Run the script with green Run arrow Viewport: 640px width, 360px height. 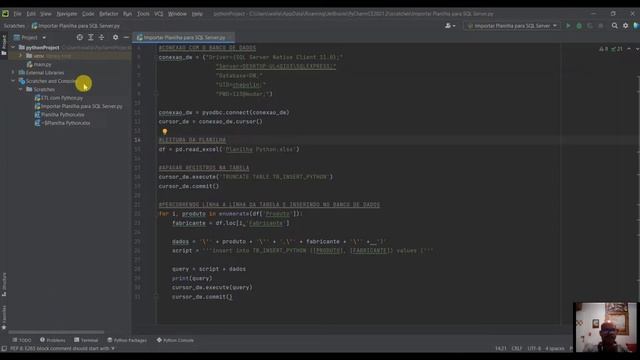568,26
